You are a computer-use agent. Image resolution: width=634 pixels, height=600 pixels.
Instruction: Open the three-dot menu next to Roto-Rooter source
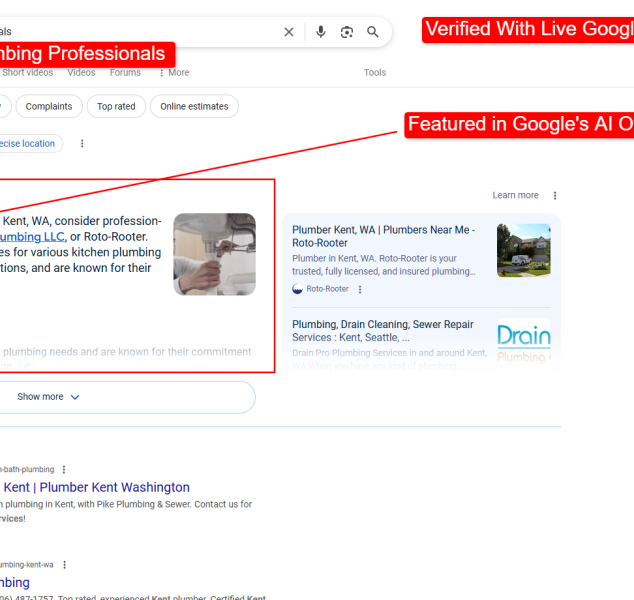coord(360,289)
